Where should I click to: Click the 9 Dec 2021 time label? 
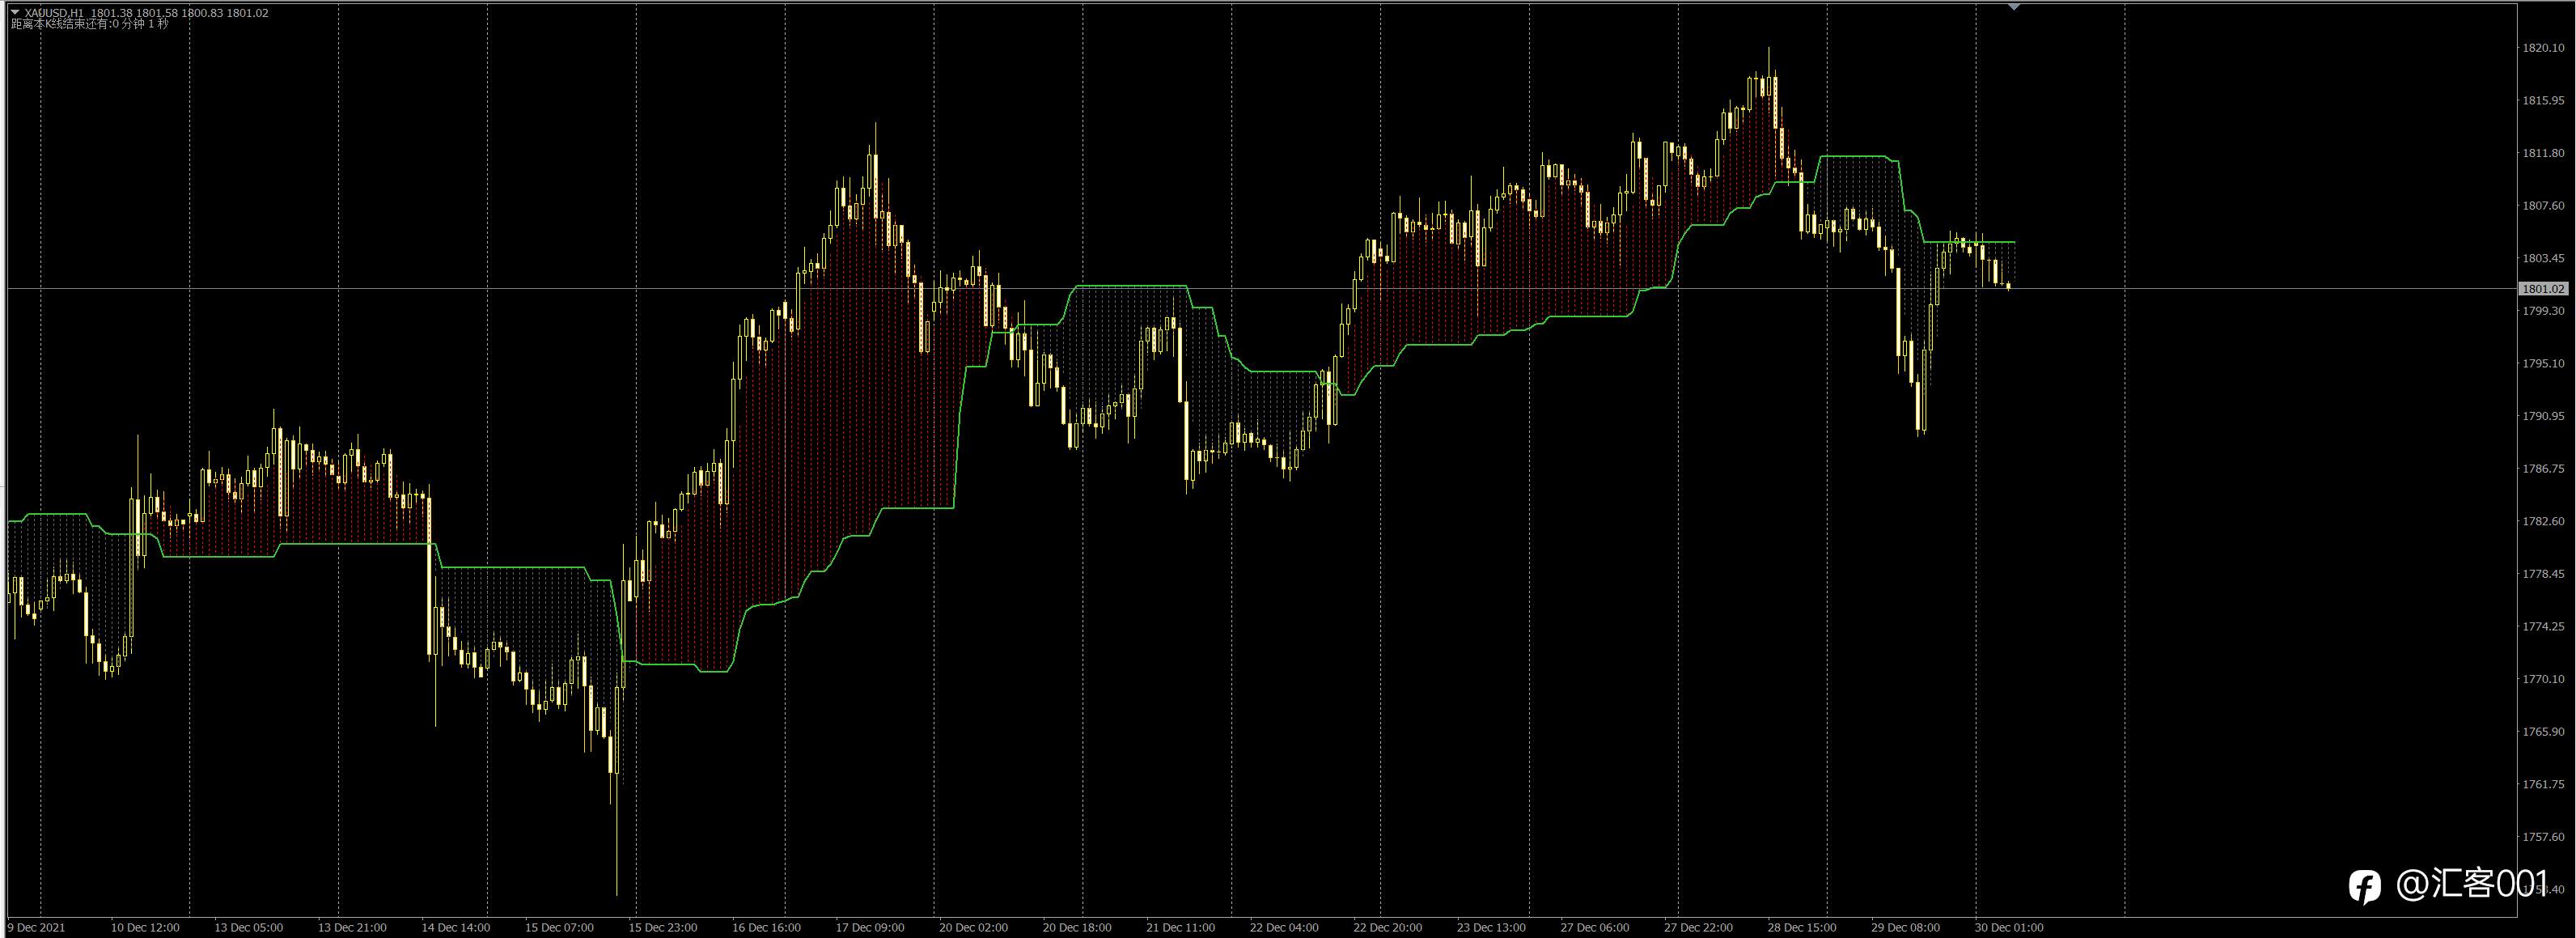coord(36,928)
